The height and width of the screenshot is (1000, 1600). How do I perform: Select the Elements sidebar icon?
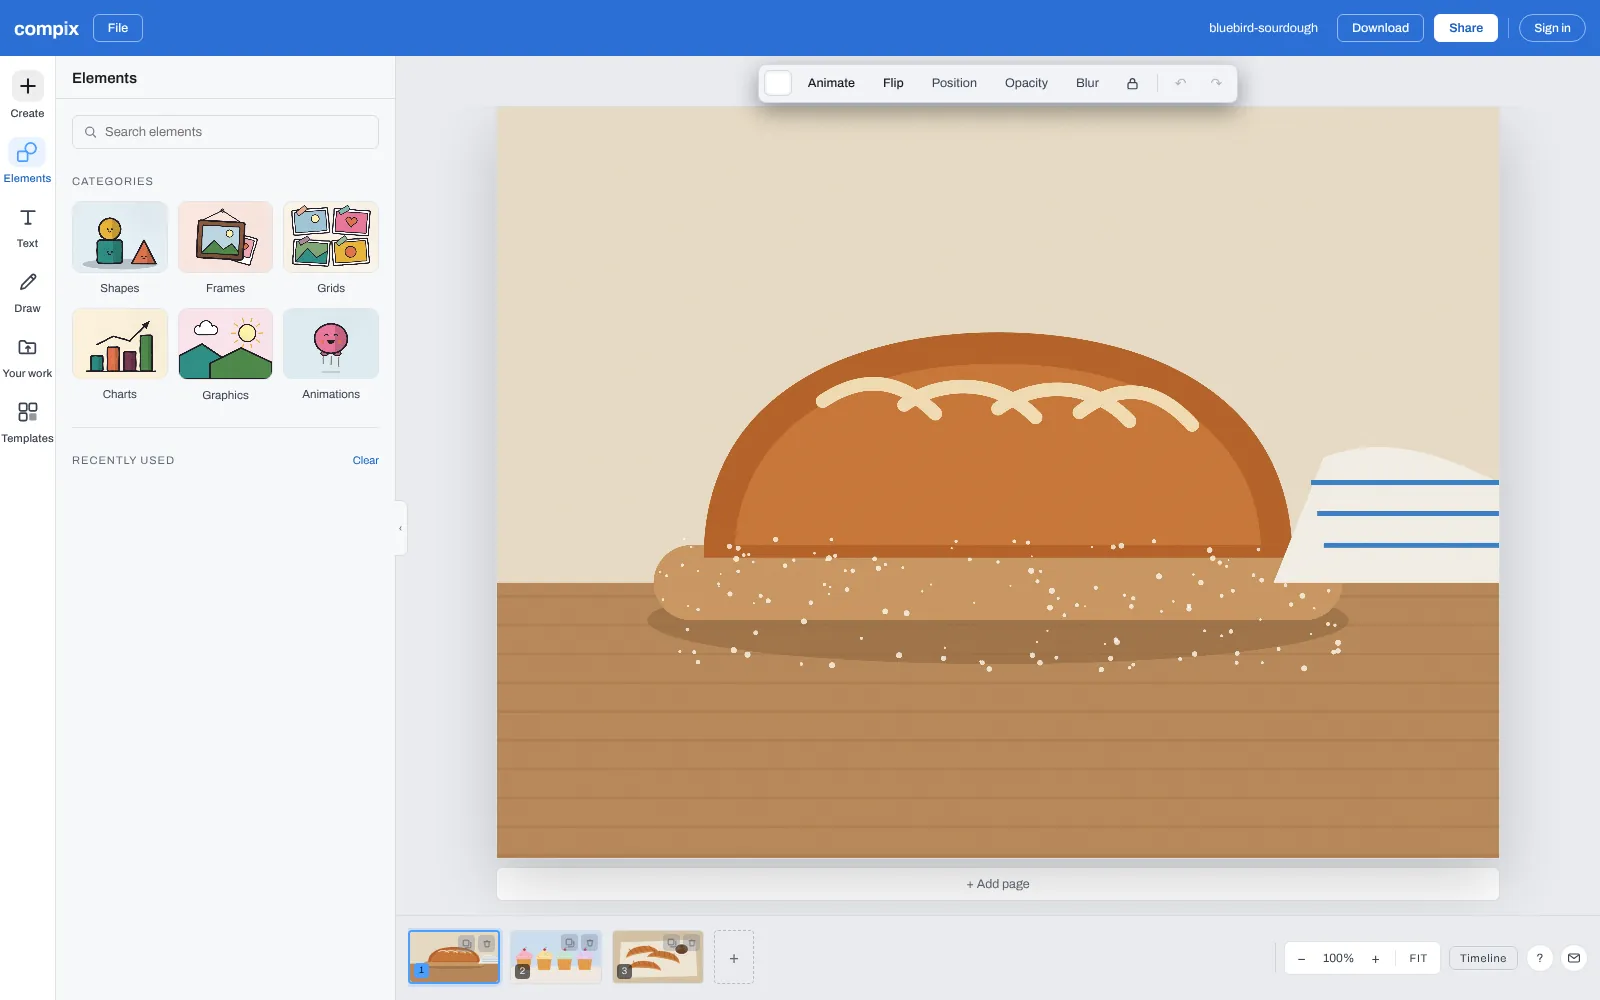(27, 161)
